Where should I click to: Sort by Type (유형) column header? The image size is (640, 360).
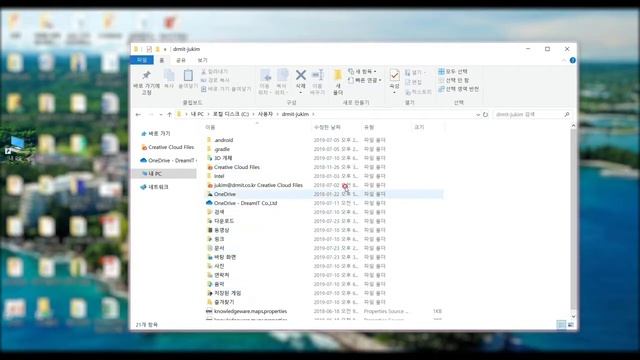(369, 127)
